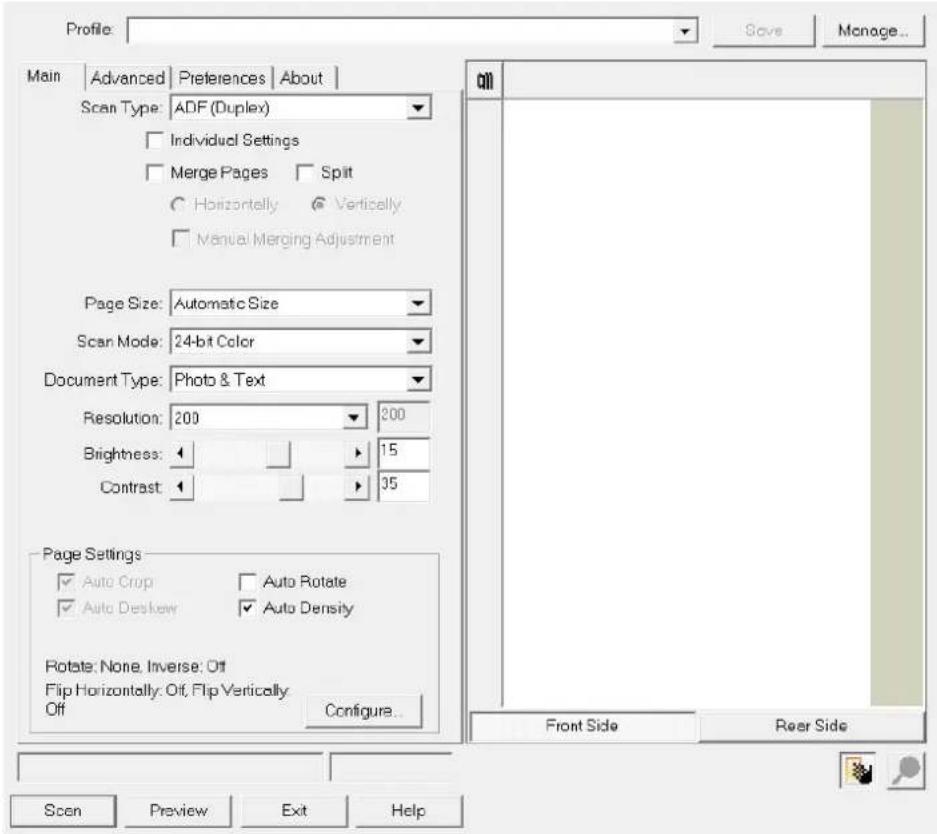Expand the Document Type dropdown
Image resolution: width=937 pixels, height=834 pixels.
click(x=418, y=379)
